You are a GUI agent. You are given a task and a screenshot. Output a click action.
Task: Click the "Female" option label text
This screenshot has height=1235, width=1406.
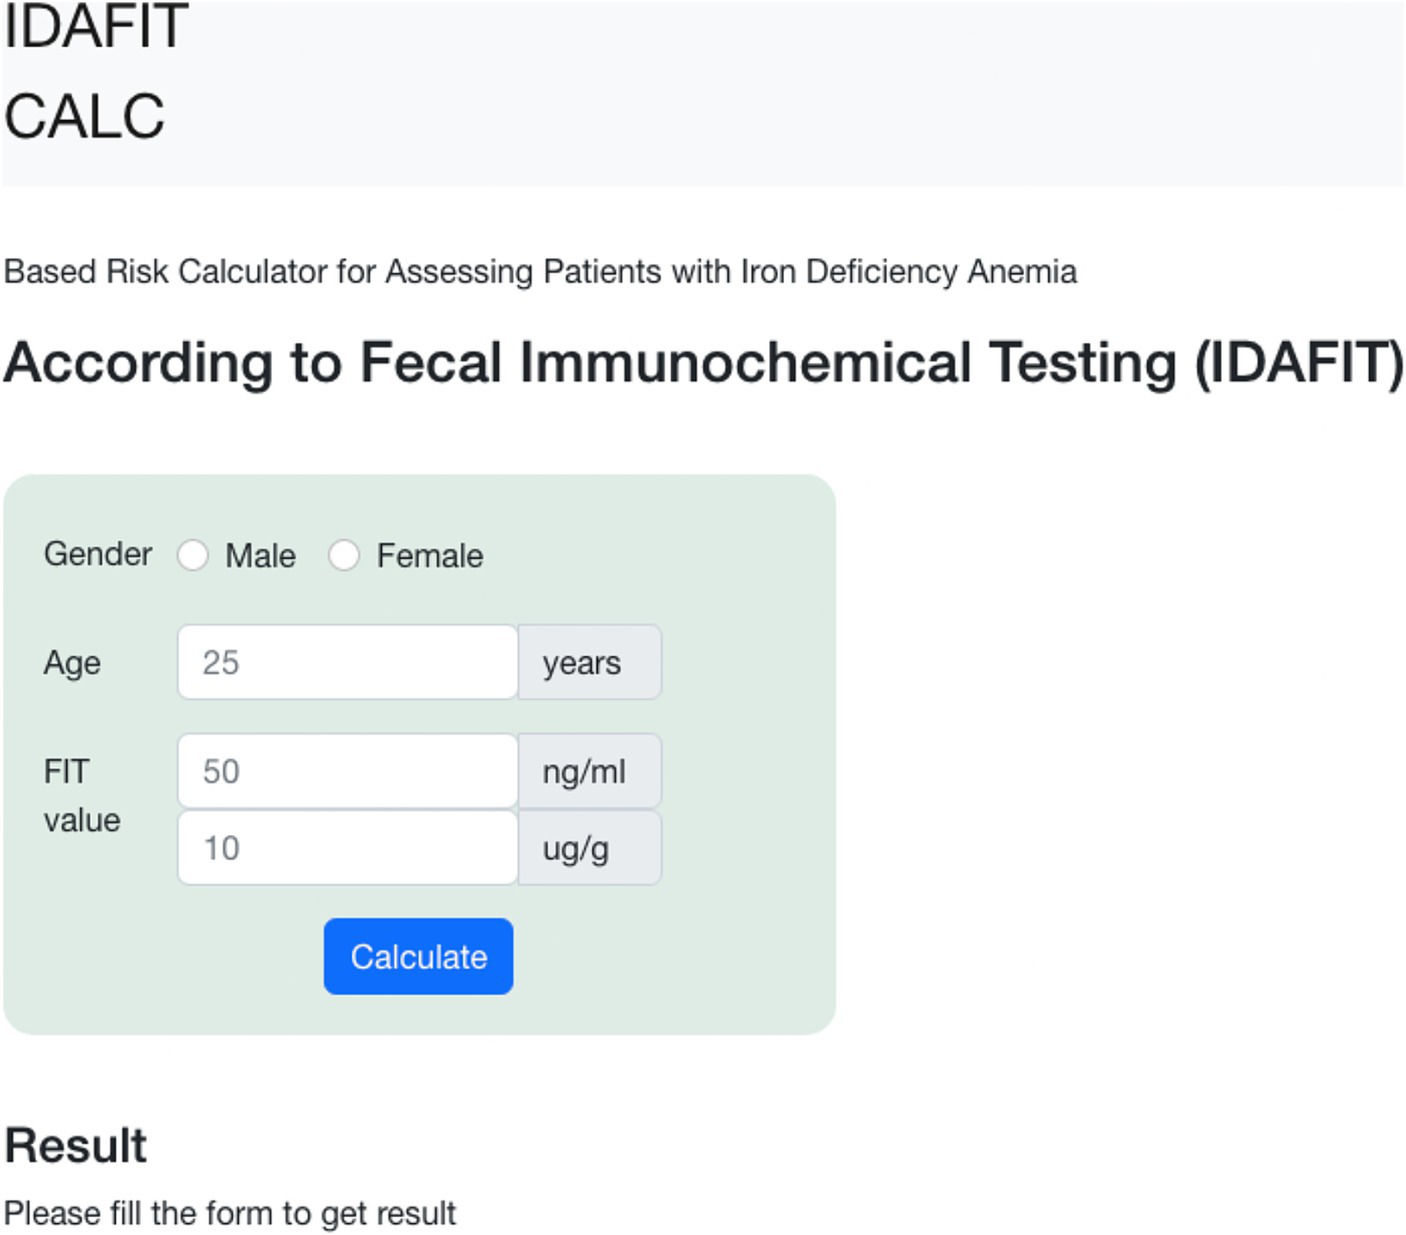tap(430, 556)
